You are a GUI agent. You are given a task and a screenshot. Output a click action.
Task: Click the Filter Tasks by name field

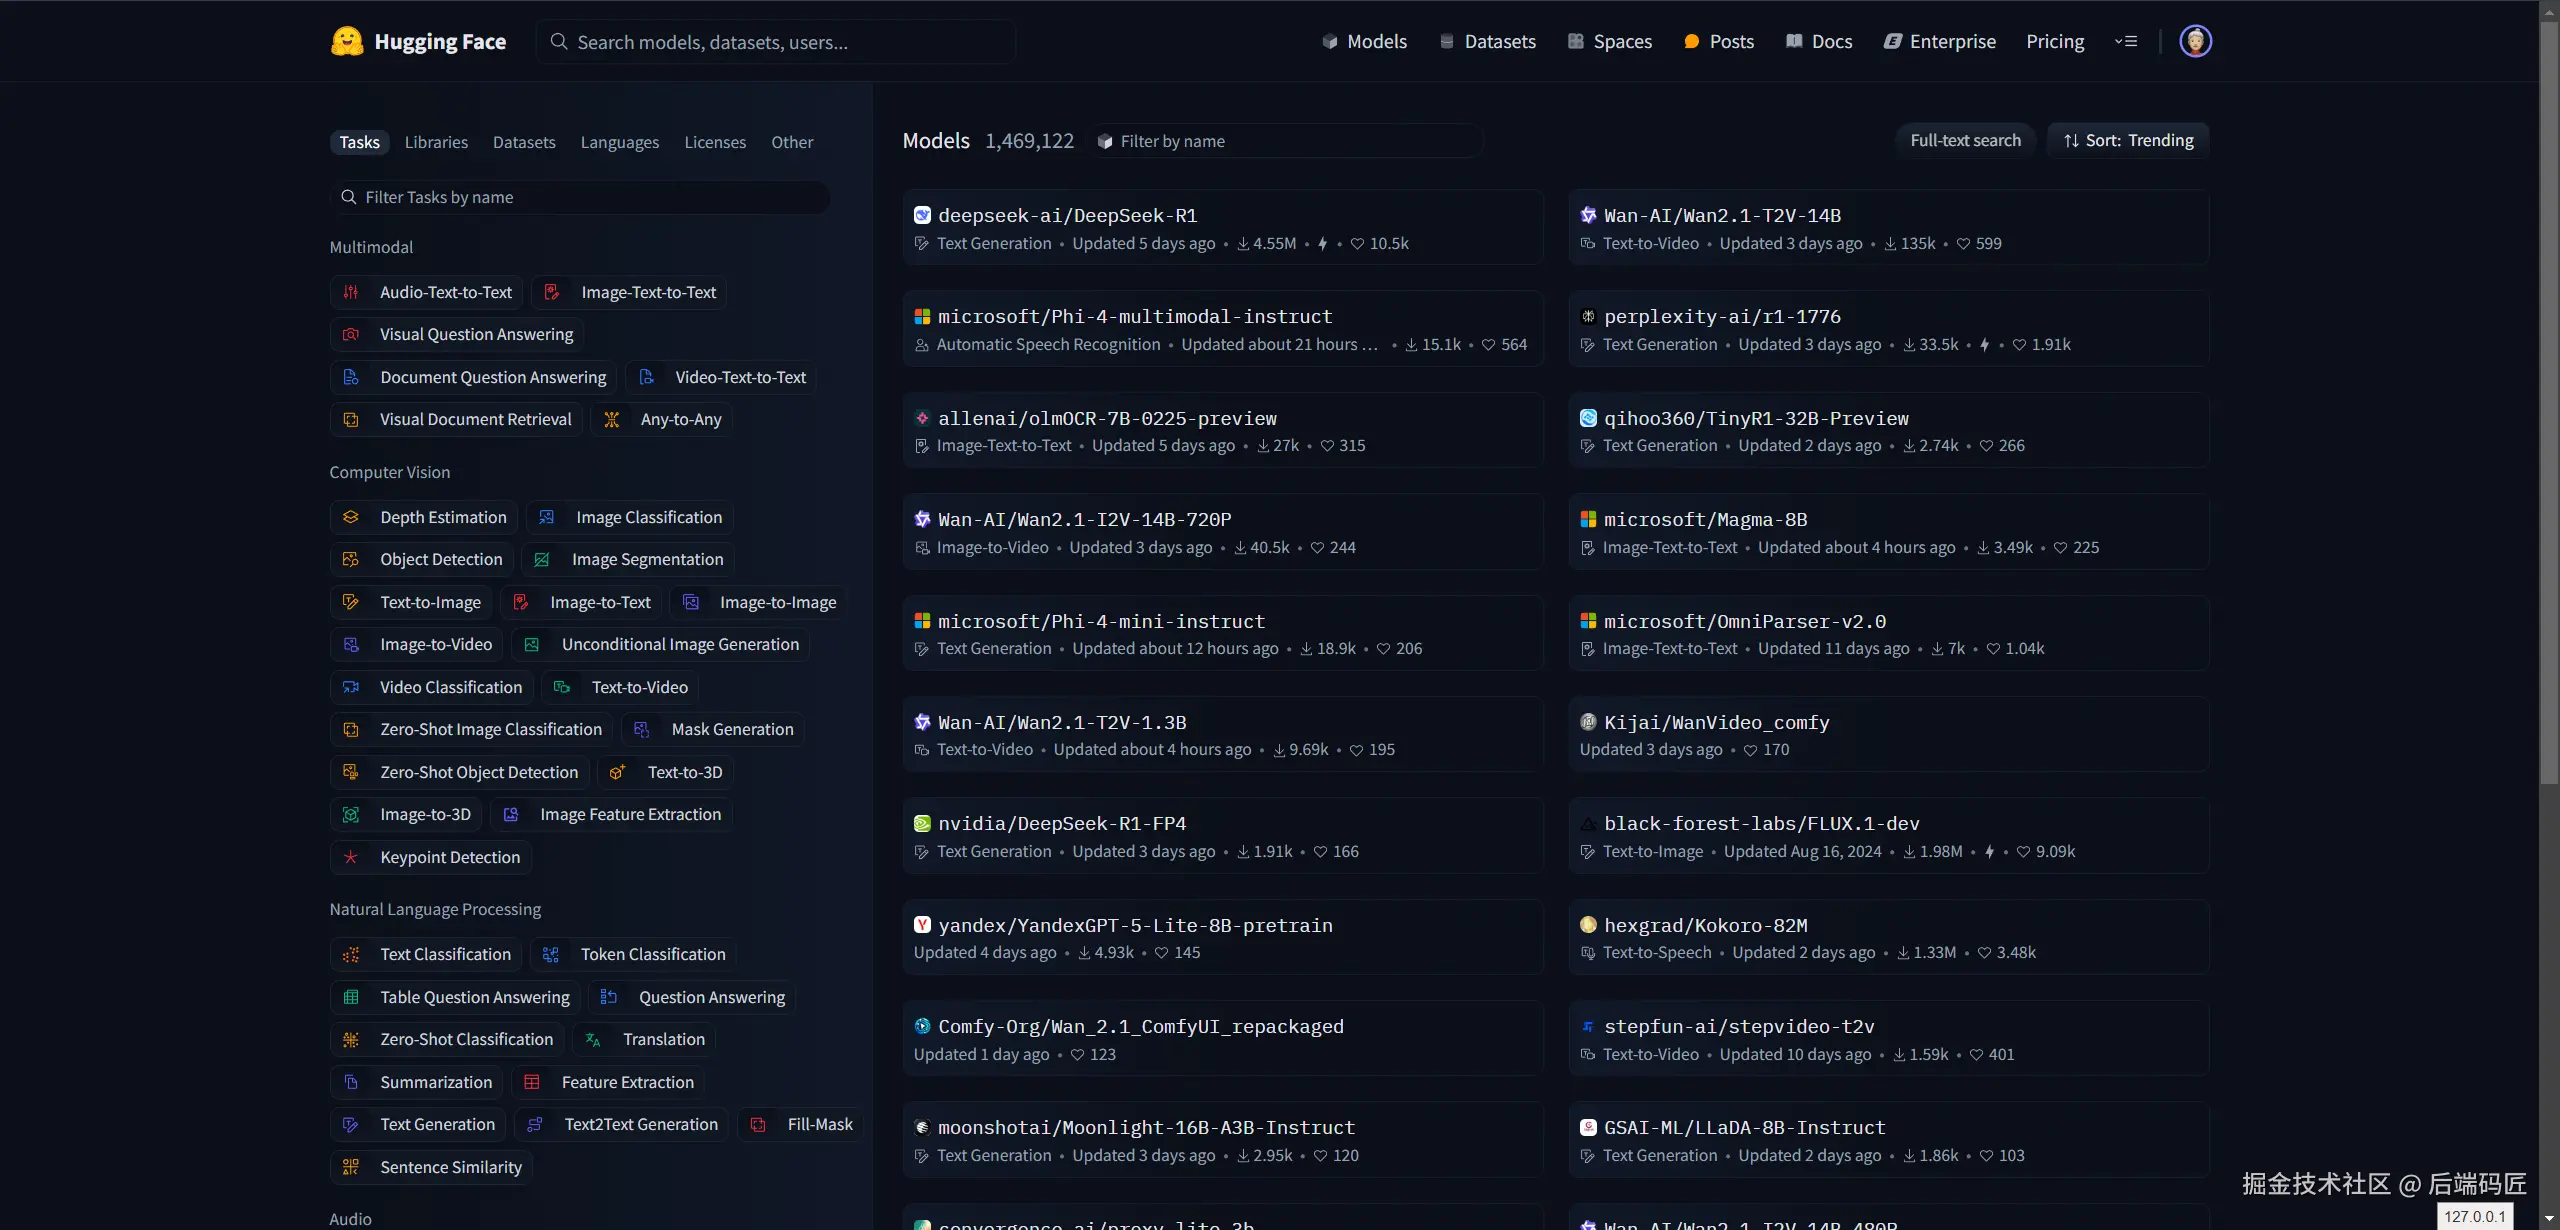click(x=580, y=198)
